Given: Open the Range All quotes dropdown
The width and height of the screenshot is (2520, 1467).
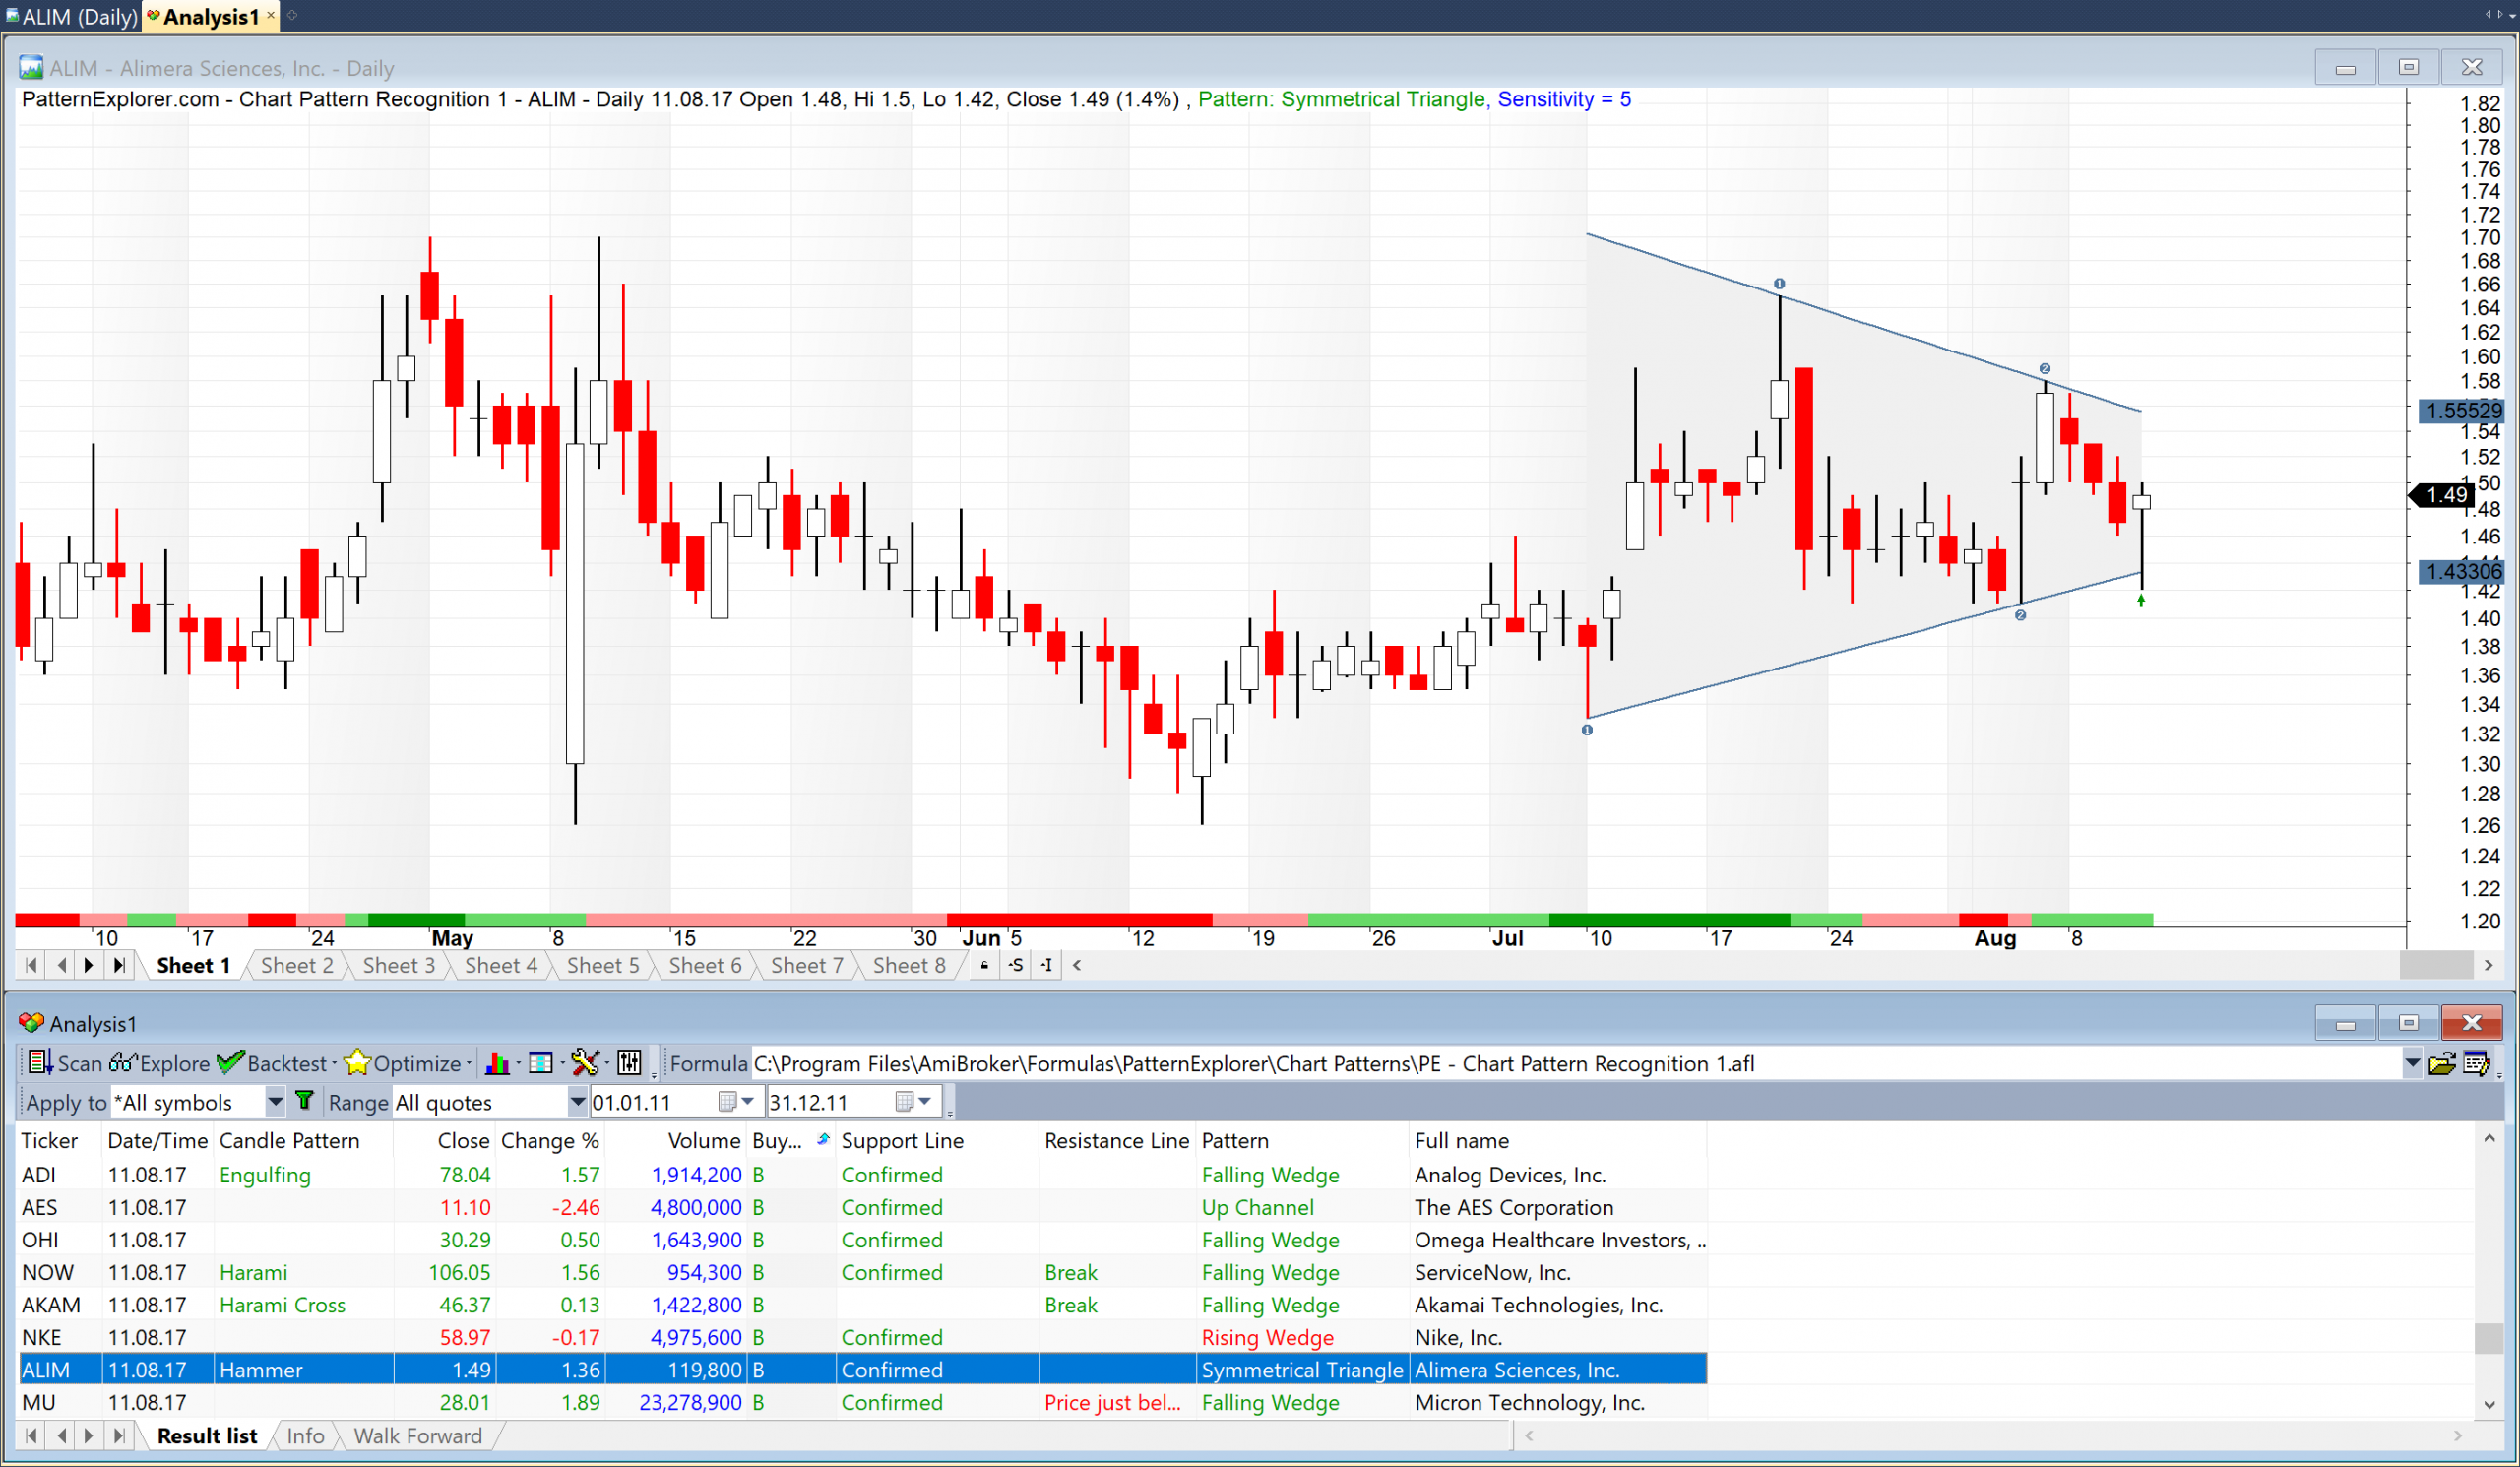Looking at the screenshot, I should pos(577,1101).
